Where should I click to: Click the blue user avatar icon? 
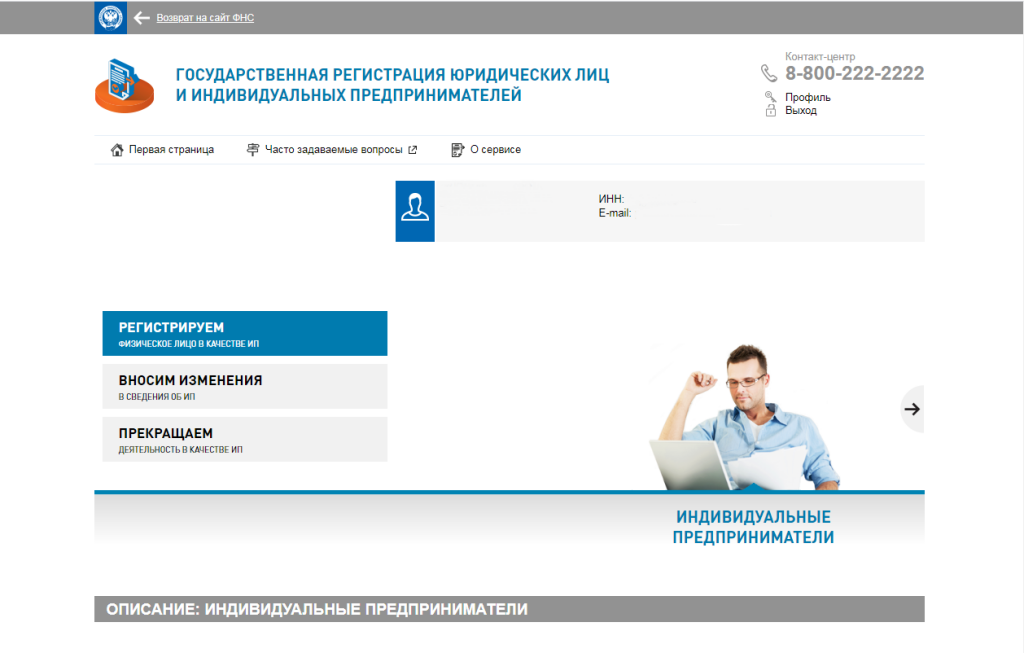[415, 211]
